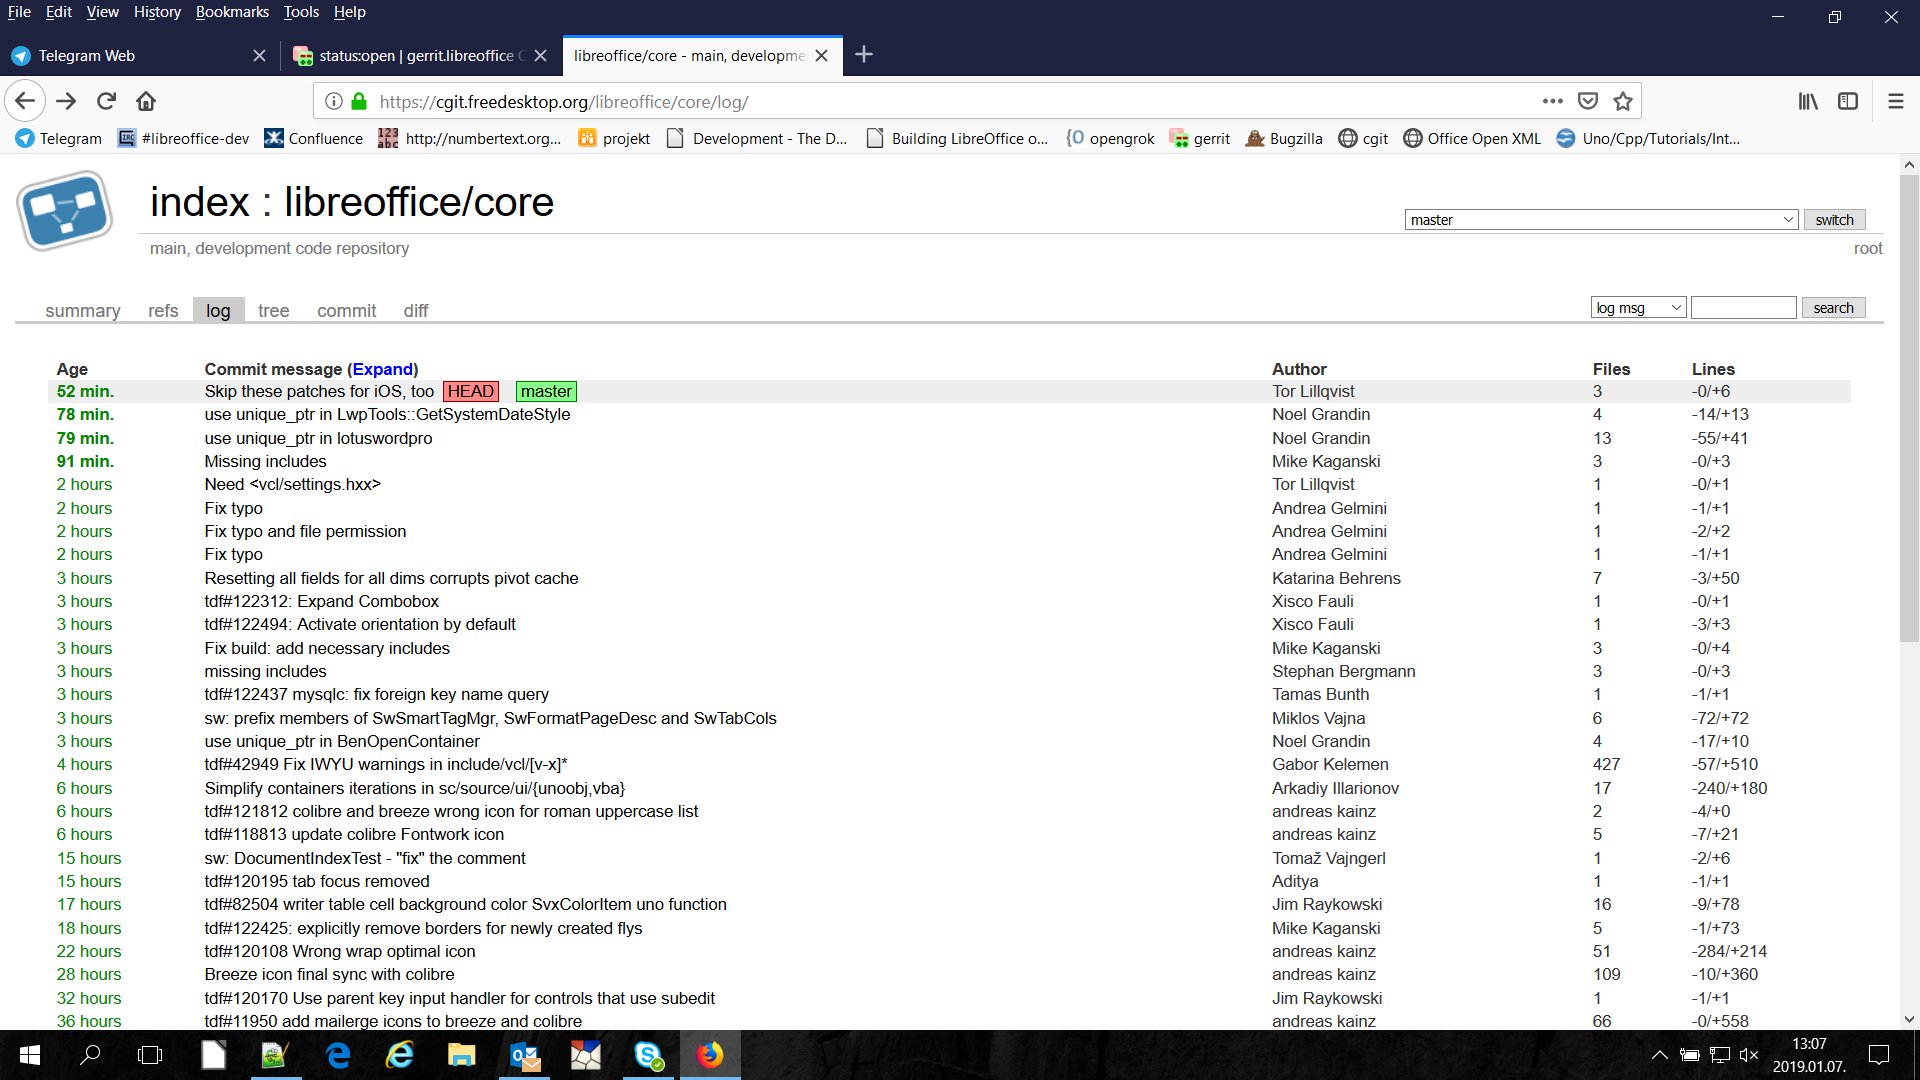Open the History menu
This screenshot has height=1080, width=1920.
click(x=157, y=12)
